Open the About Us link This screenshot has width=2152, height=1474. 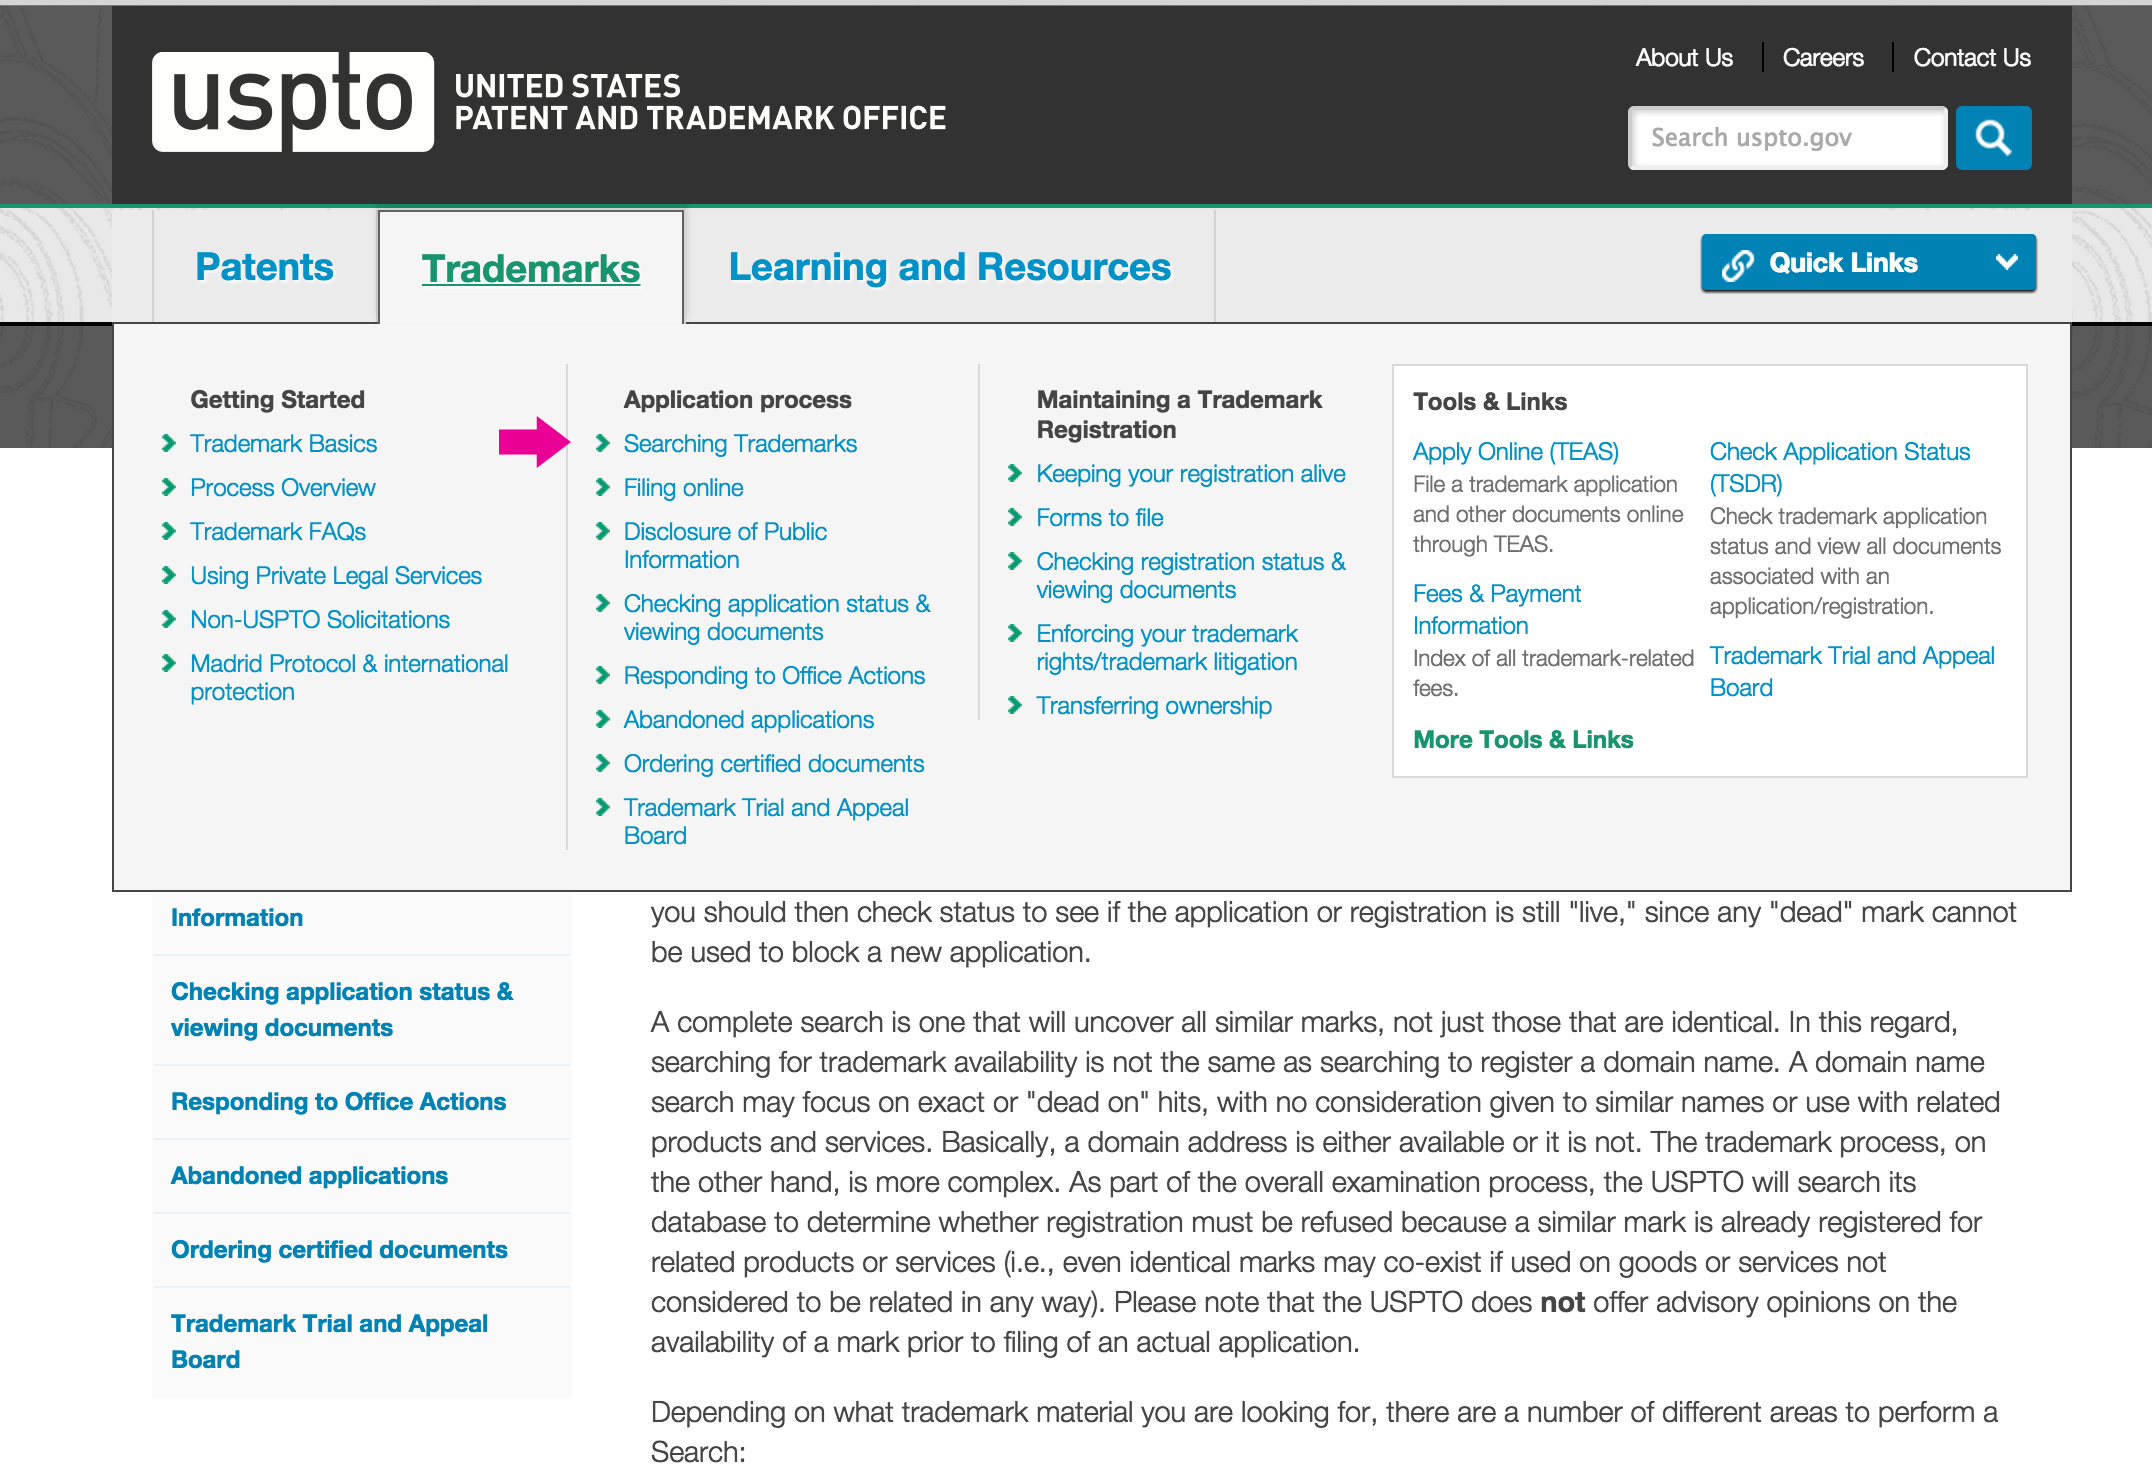coord(1684,58)
